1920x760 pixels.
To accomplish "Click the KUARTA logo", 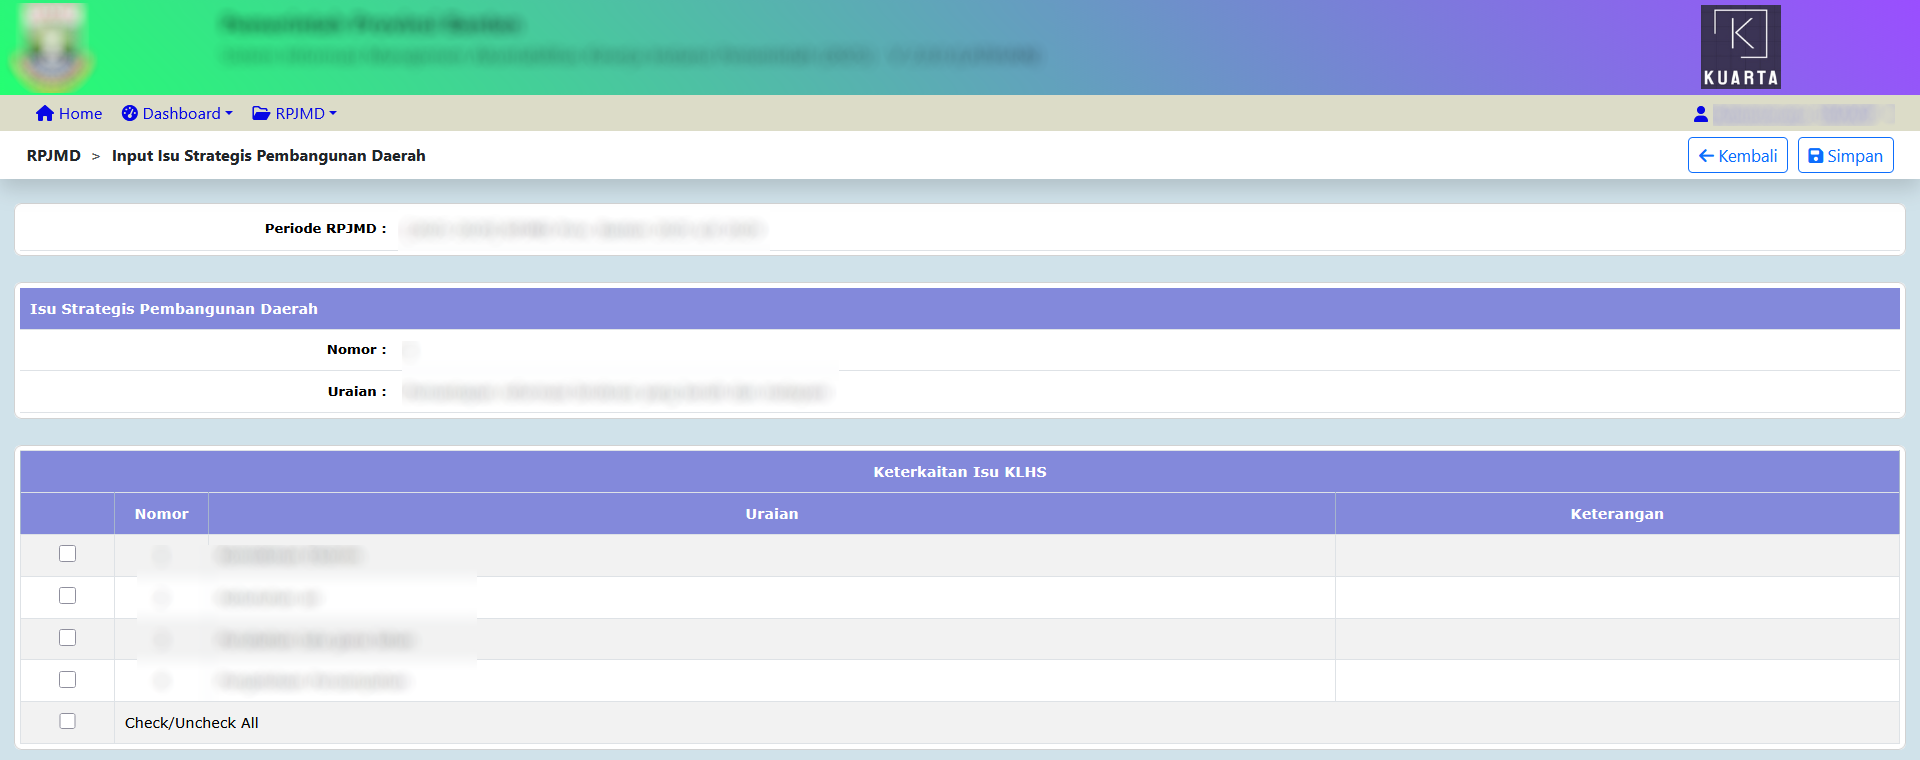I will point(1740,47).
